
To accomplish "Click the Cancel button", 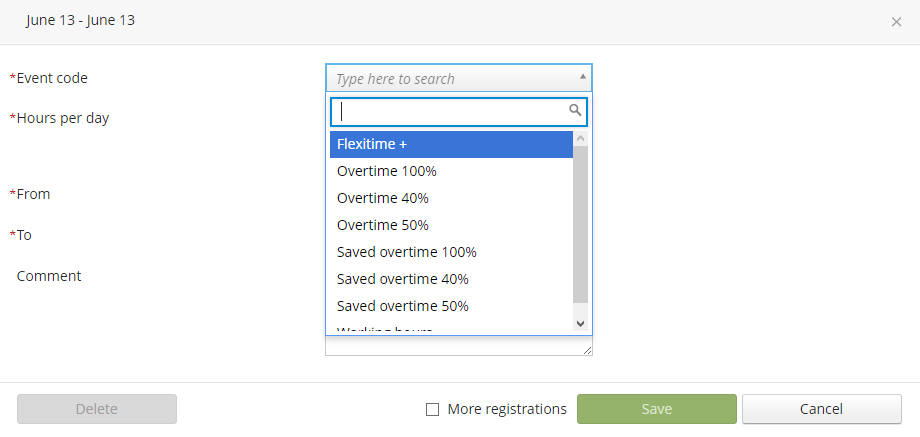I will (821, 409).
